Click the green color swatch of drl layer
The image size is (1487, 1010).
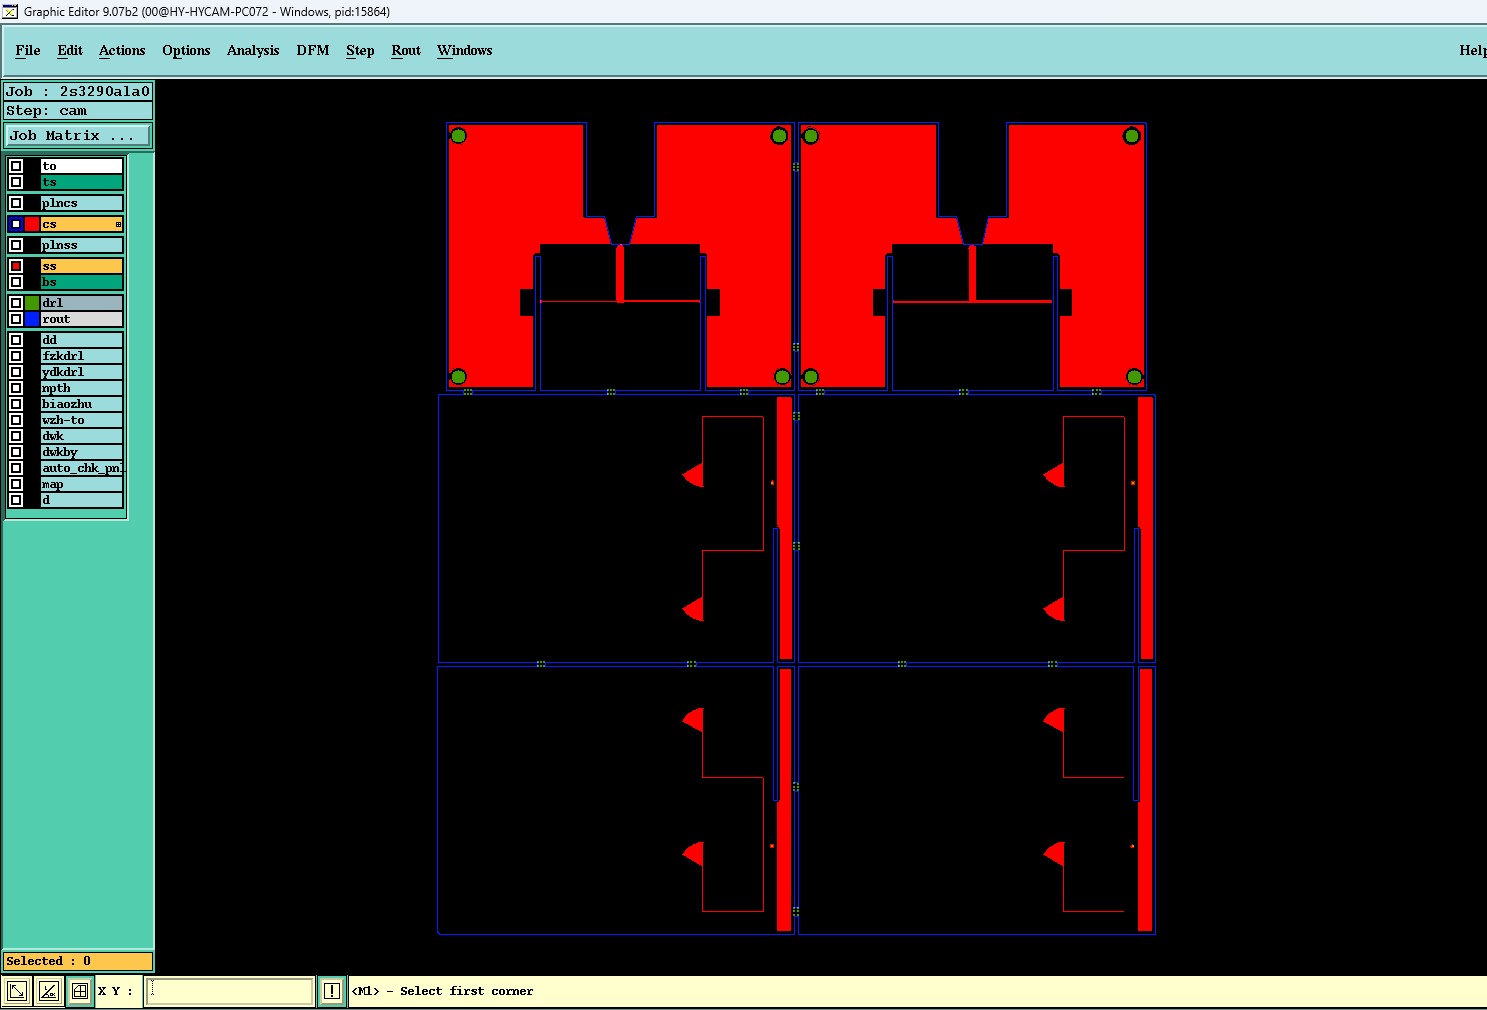tap(32, 303)
